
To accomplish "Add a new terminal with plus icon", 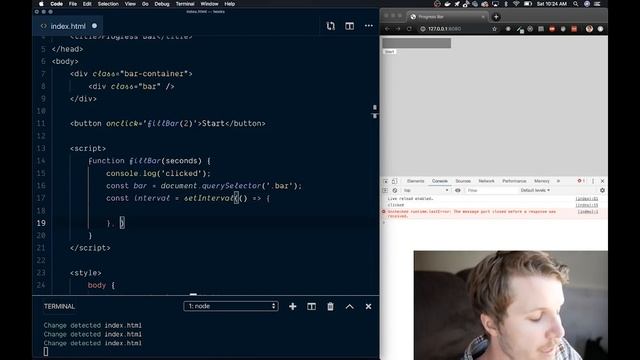I will [x=293, y=306].
